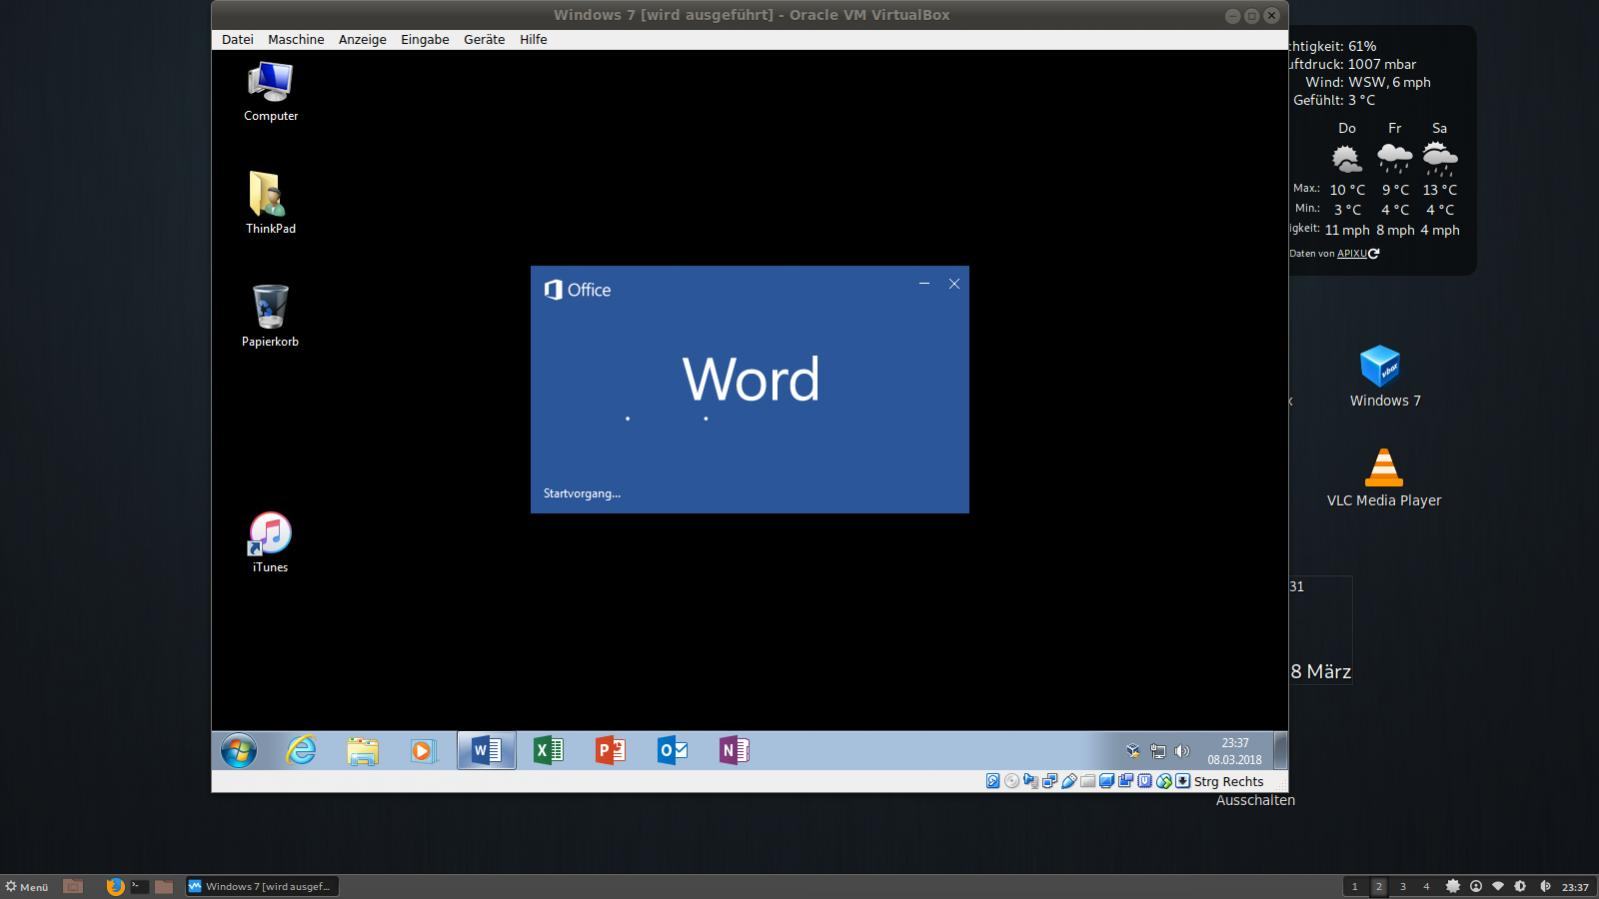Click the show desktop folder icon beside Menü
Viewport: 1599px width, 899px height.
coord(73,886)
